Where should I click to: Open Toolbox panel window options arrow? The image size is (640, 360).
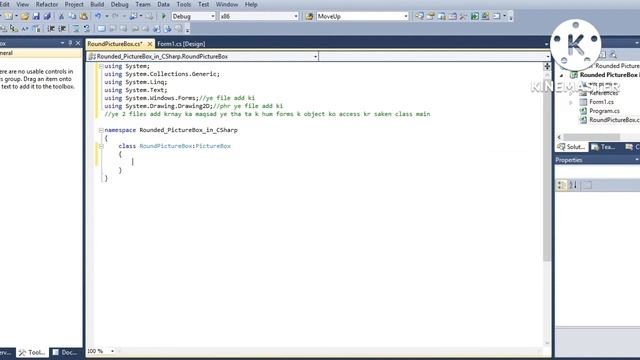(x=62, y=43)
